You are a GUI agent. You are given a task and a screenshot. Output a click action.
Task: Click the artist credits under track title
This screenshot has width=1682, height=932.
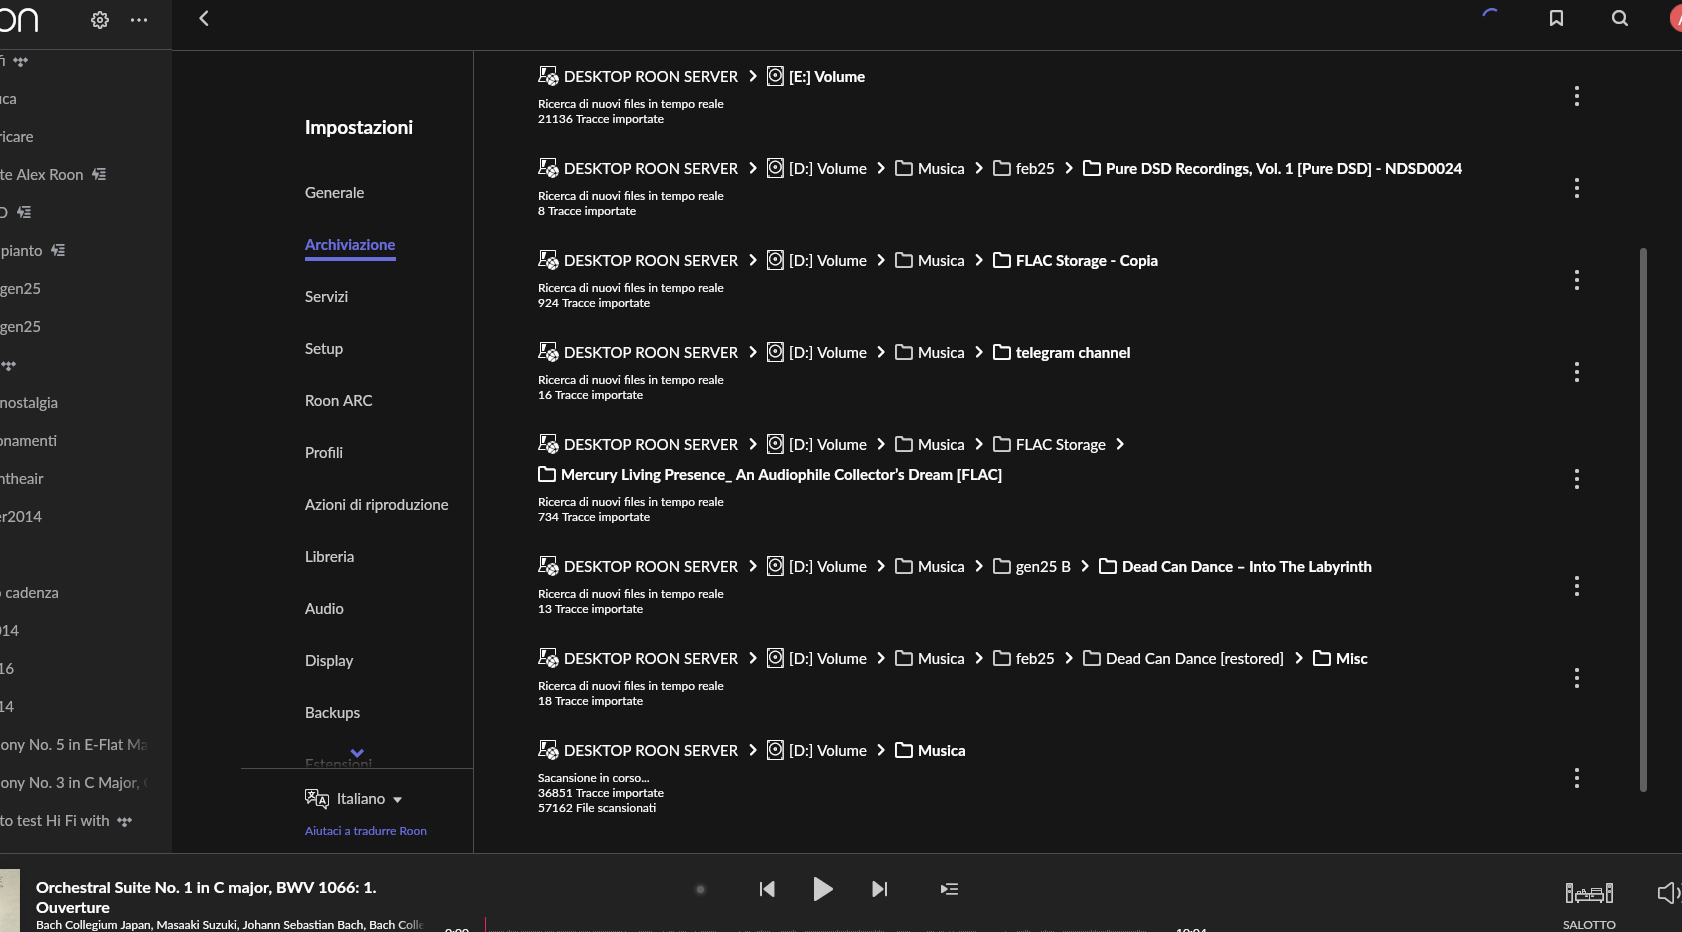[230, 925]
